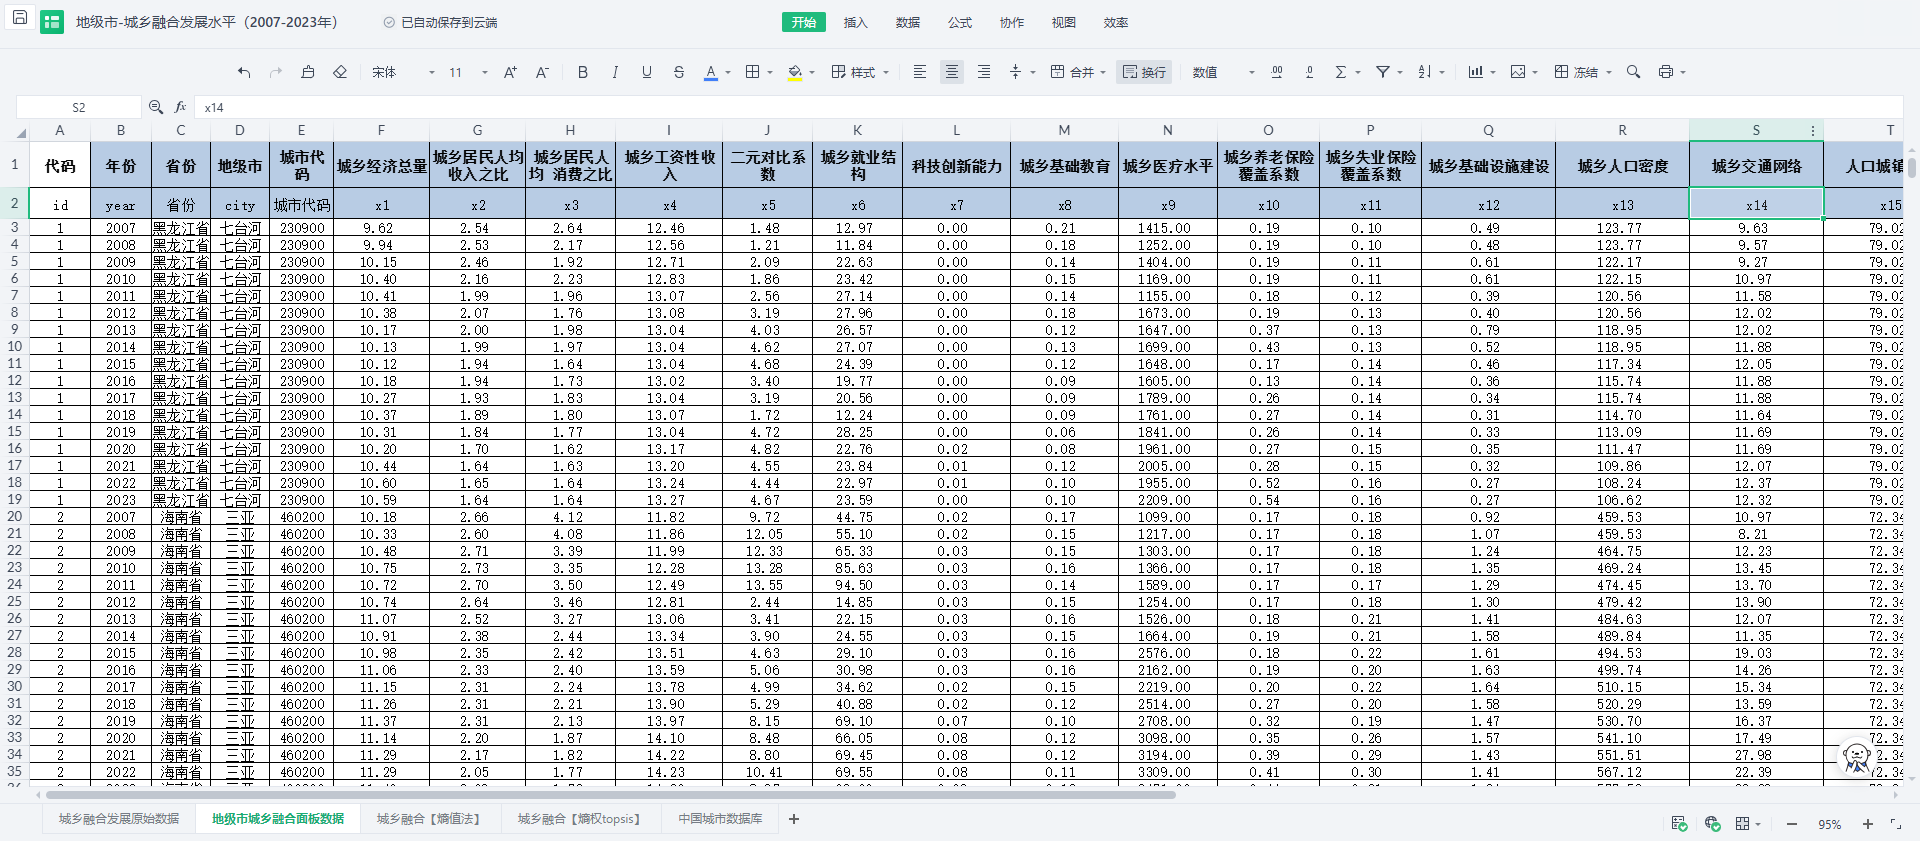Click the fullscreen icon in status bar
This screenshot has height=841, width=1920.
point(1895,824)
